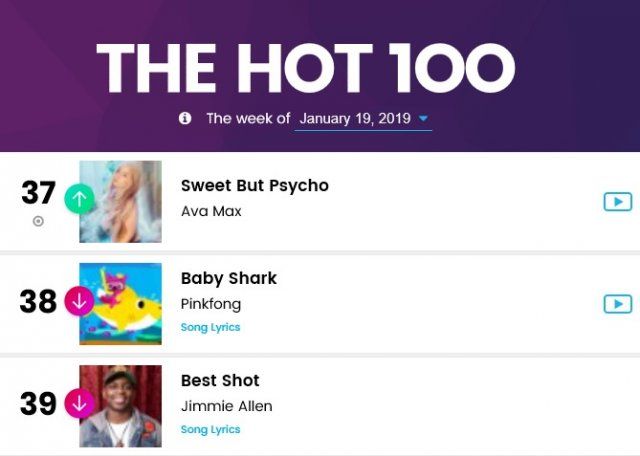640x456 pixels.
Task: Open the week date dropdown arrow
Action: pos(424,119)
